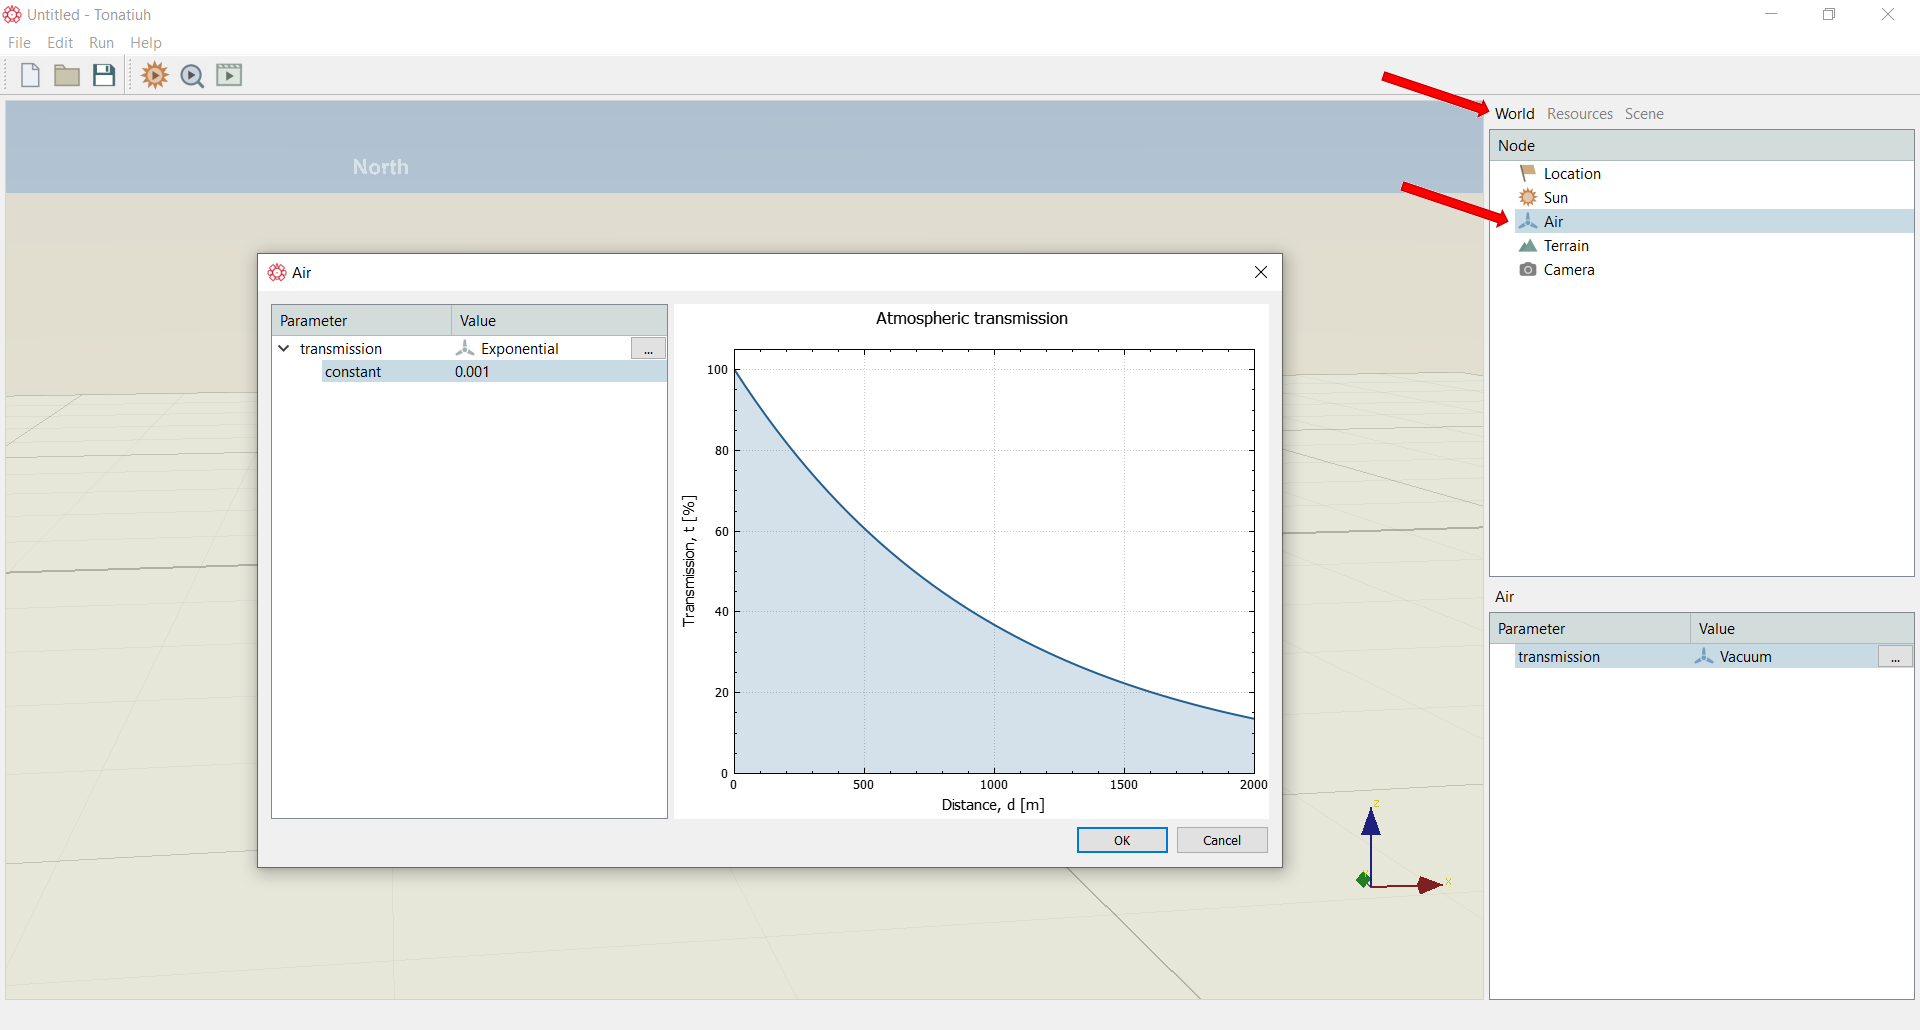Open the Help menu

[146, 43]
